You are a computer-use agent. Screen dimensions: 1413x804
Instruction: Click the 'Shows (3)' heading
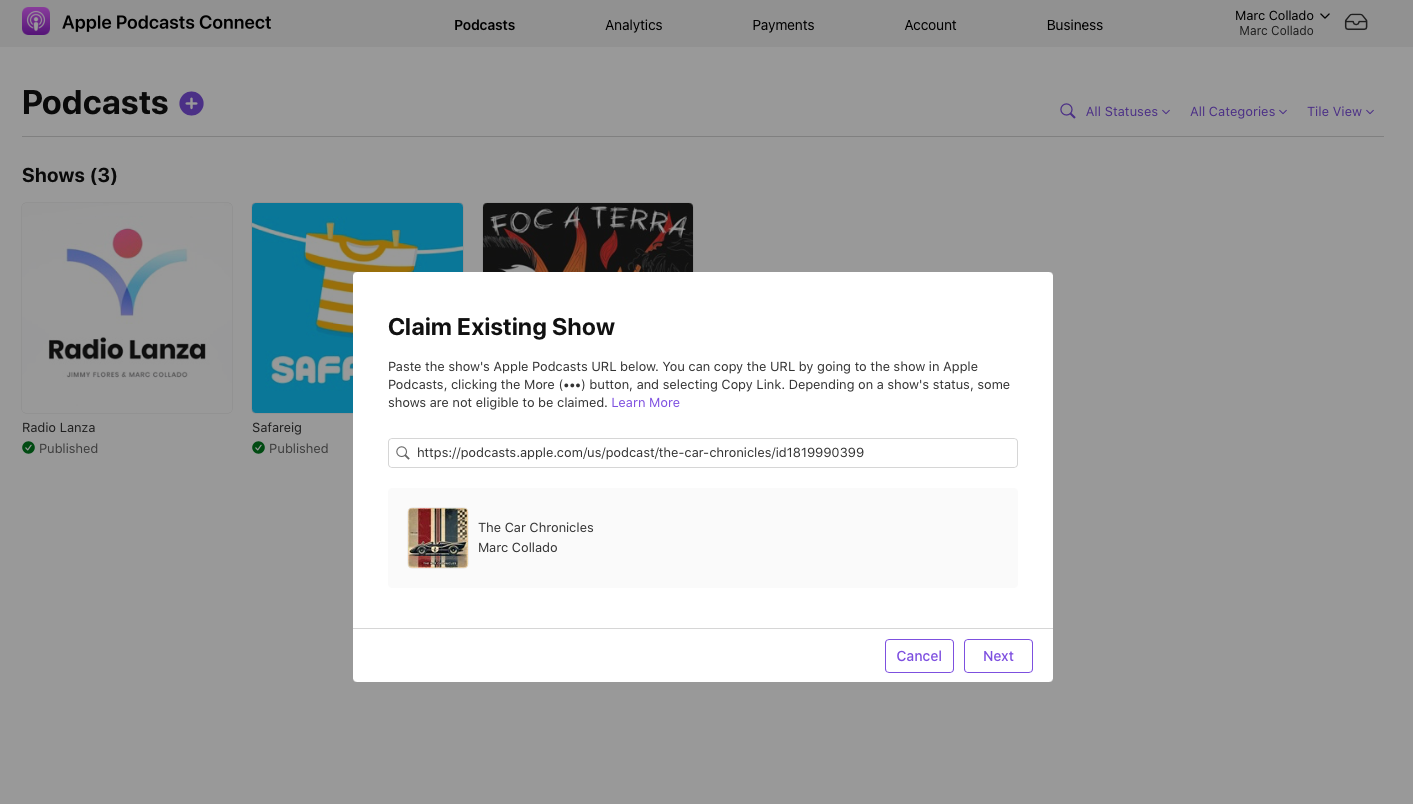(x=70, y=175)
